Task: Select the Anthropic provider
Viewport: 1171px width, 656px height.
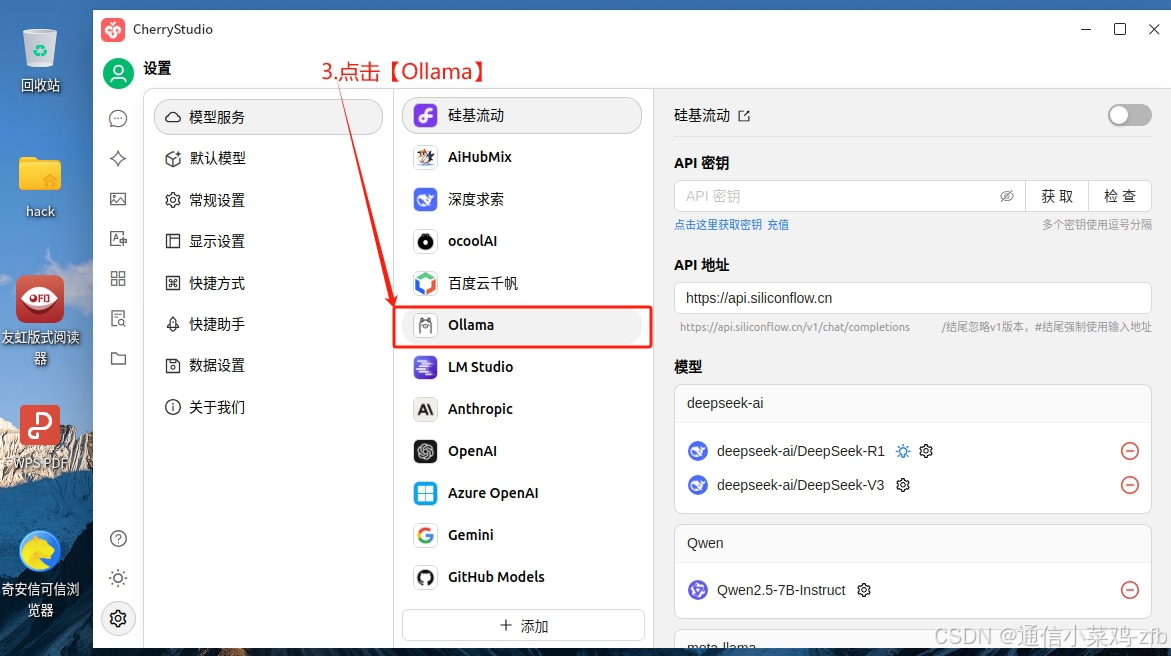Action: point(521,409)
